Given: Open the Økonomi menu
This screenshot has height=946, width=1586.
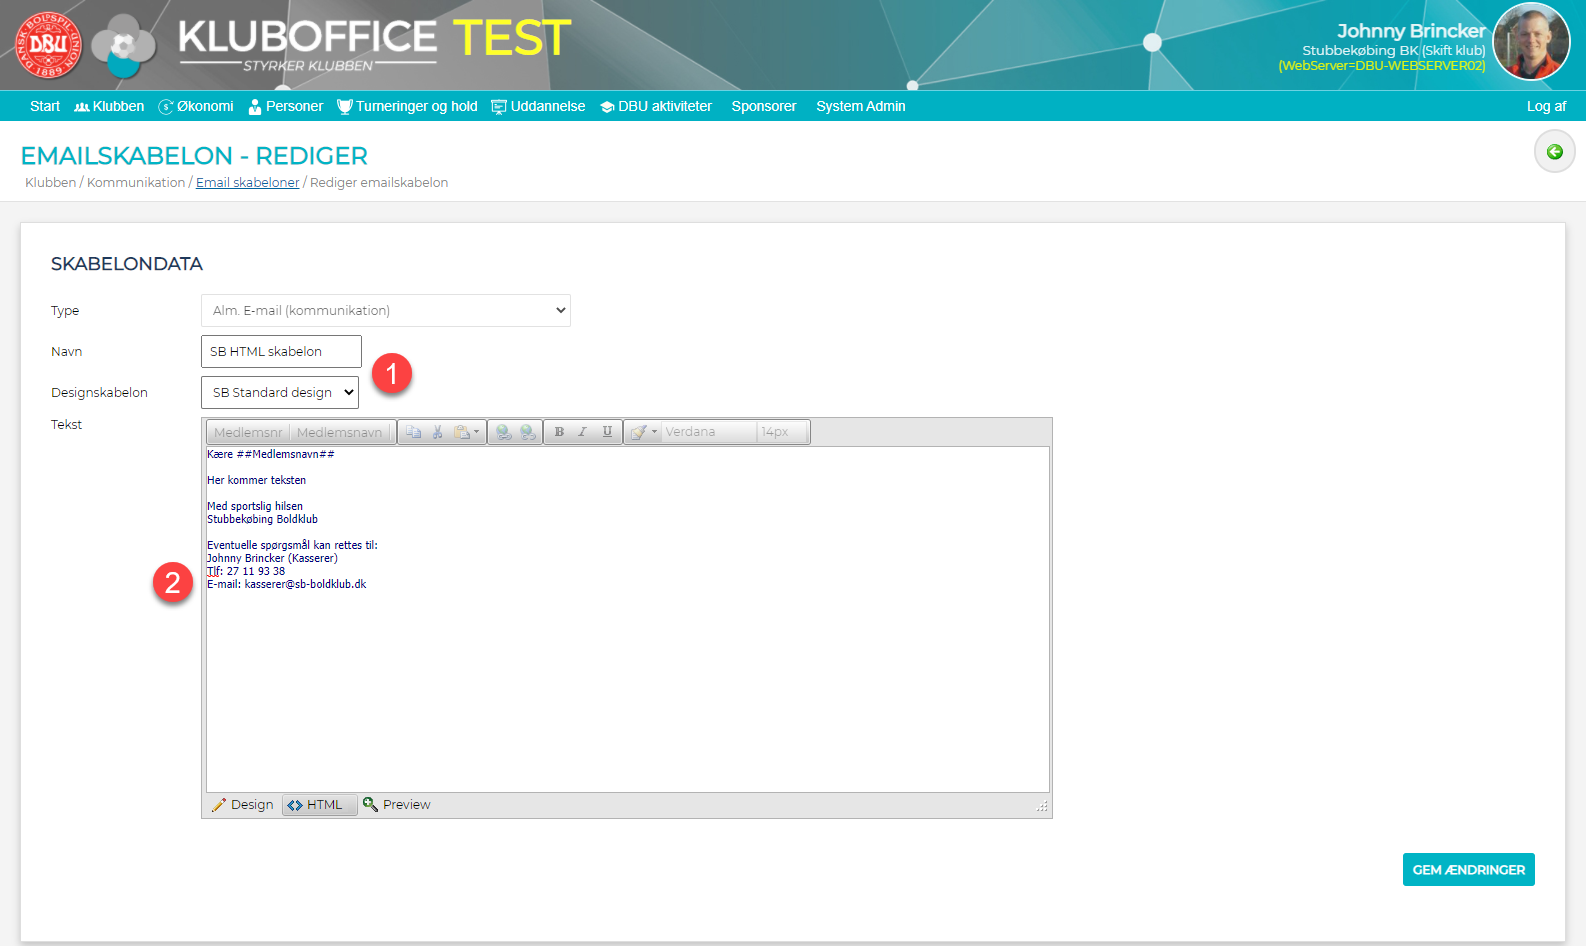Looking at the screenshot, I should click(x=196, y=106).
